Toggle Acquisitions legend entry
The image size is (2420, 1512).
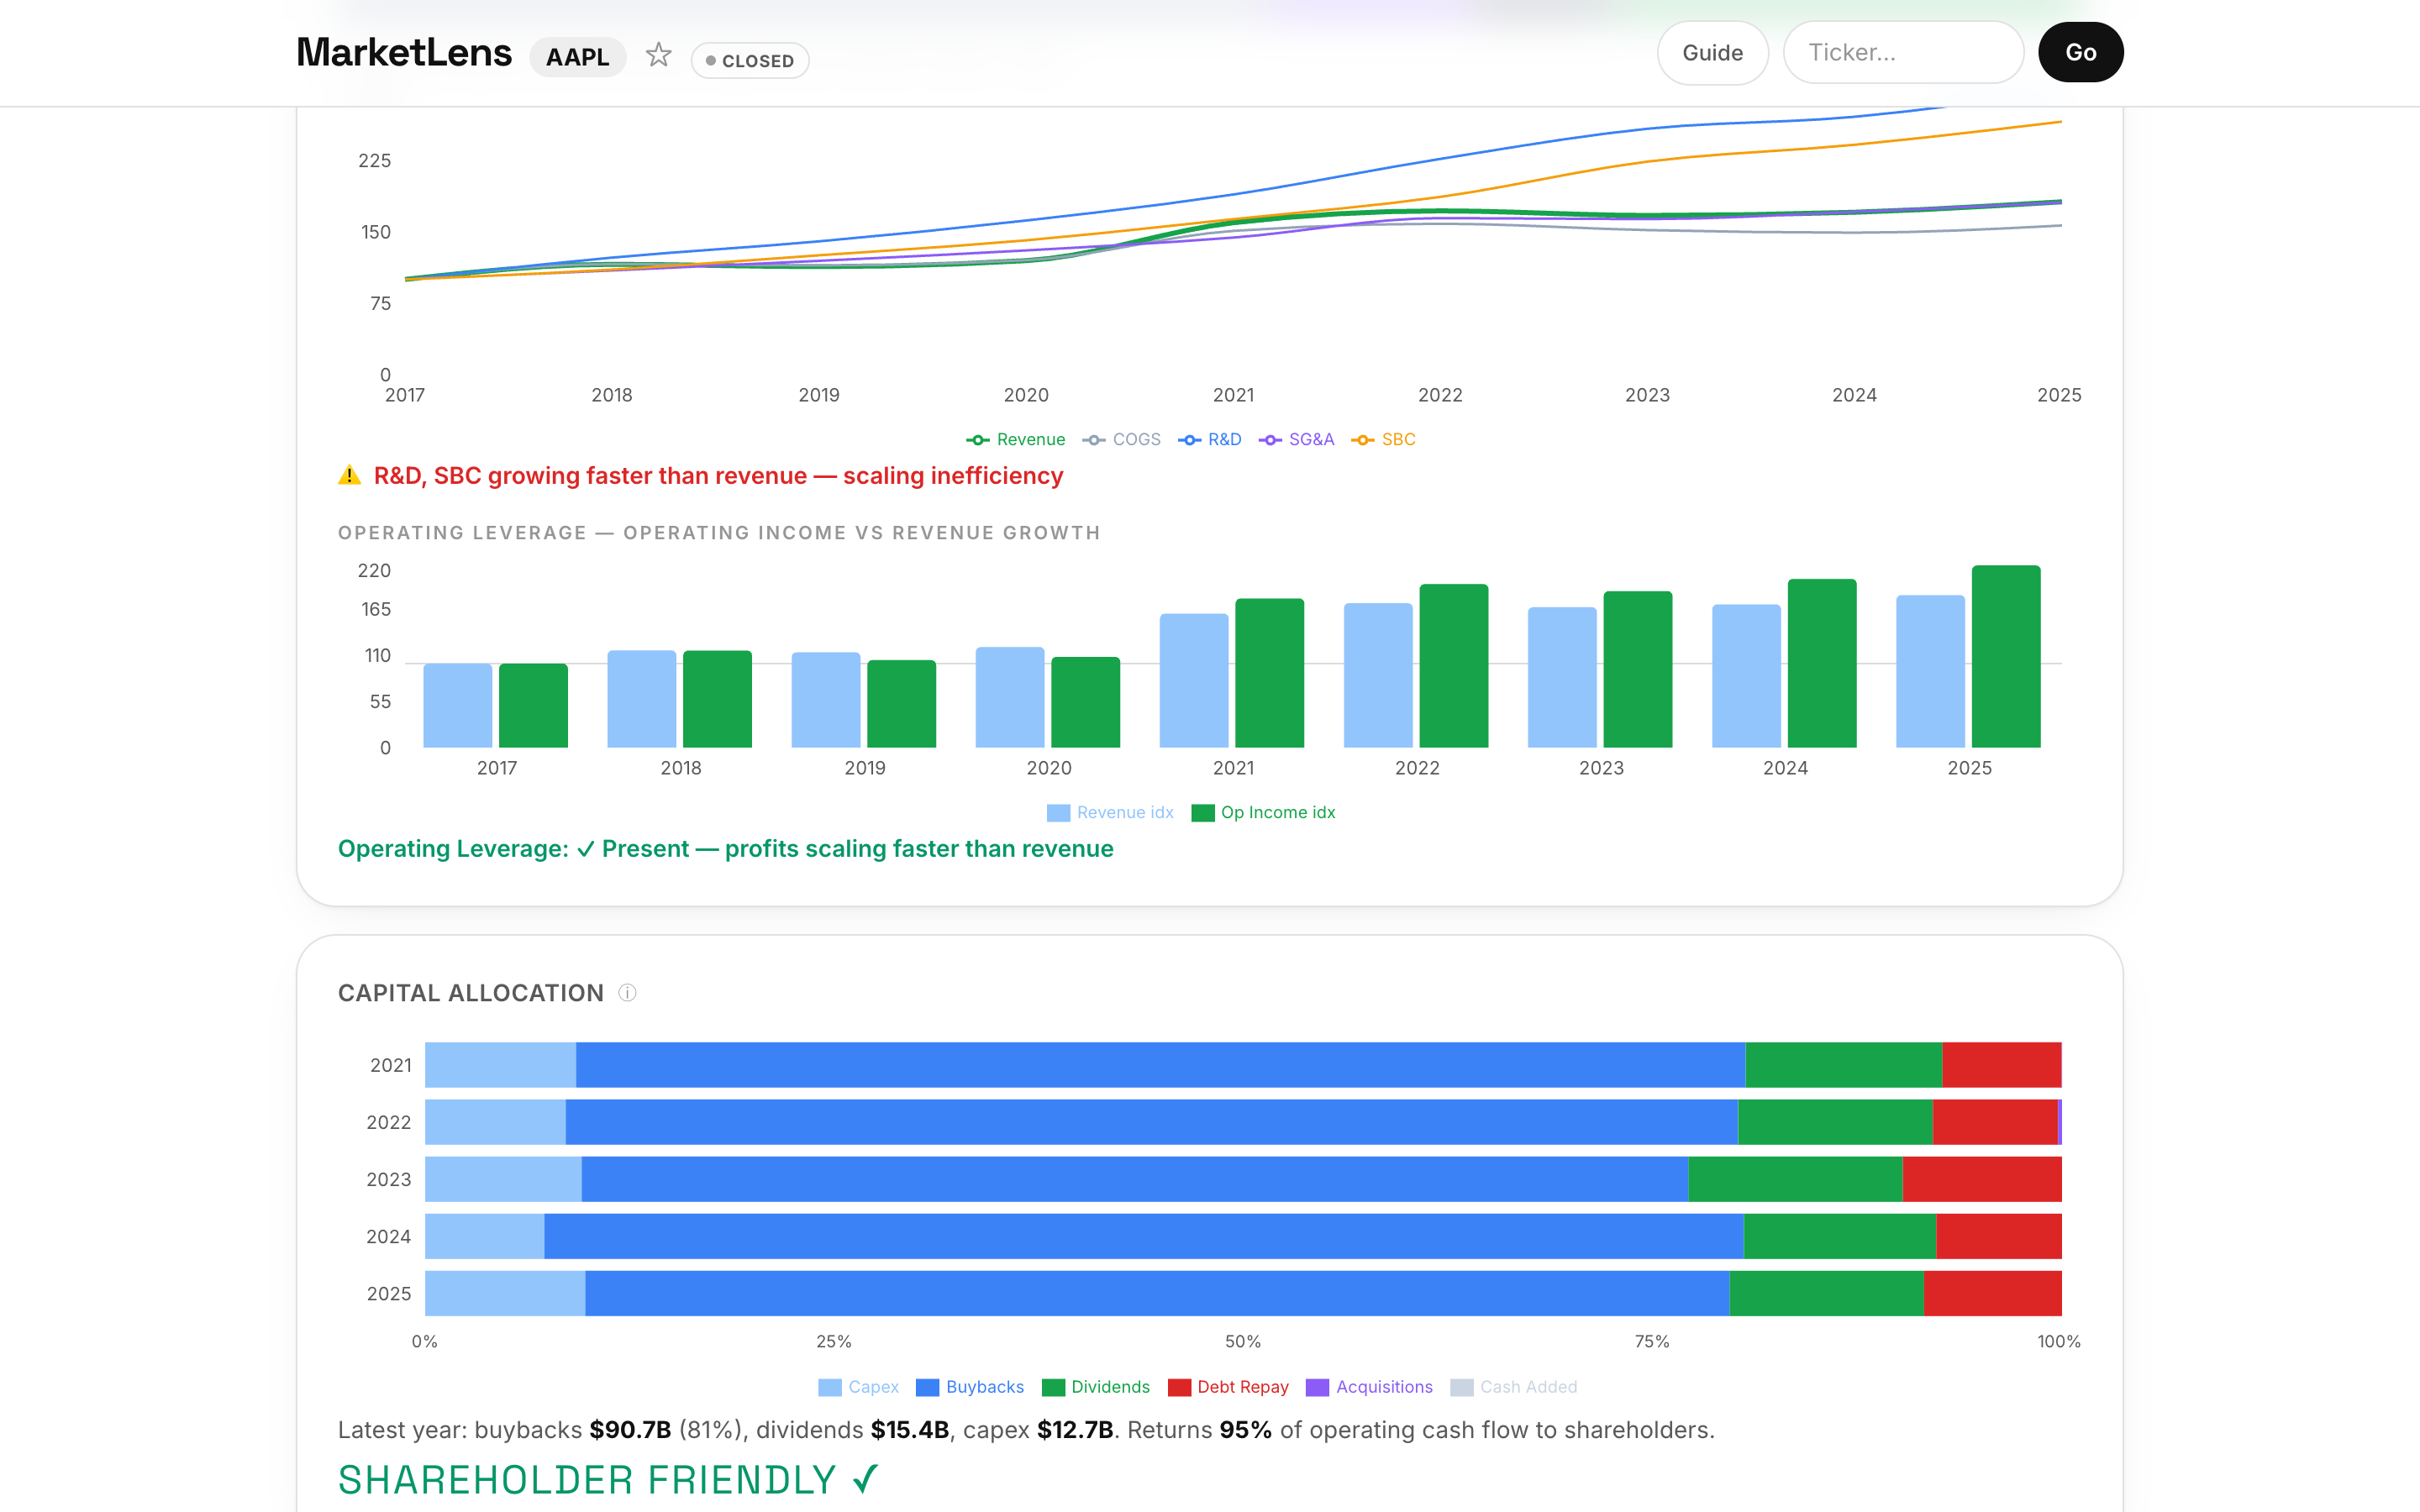[x=1369, y=1387]
